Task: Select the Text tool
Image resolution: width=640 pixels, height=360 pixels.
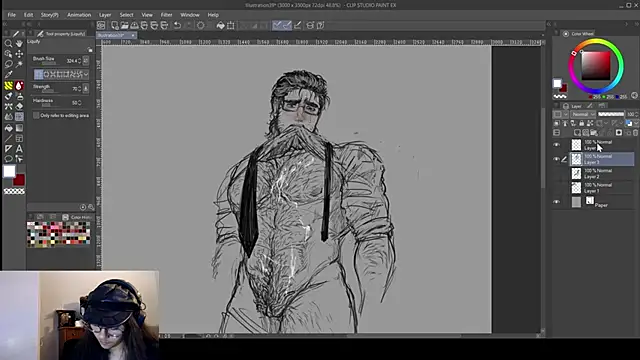Action: click(x=19, y=149)
